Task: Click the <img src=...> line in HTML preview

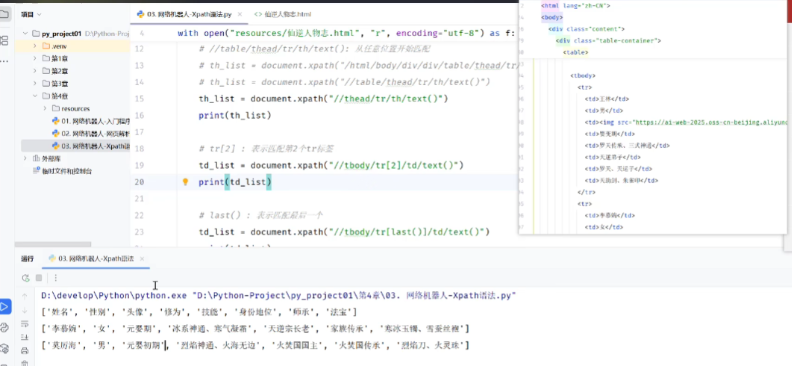Action: (686, 122)
